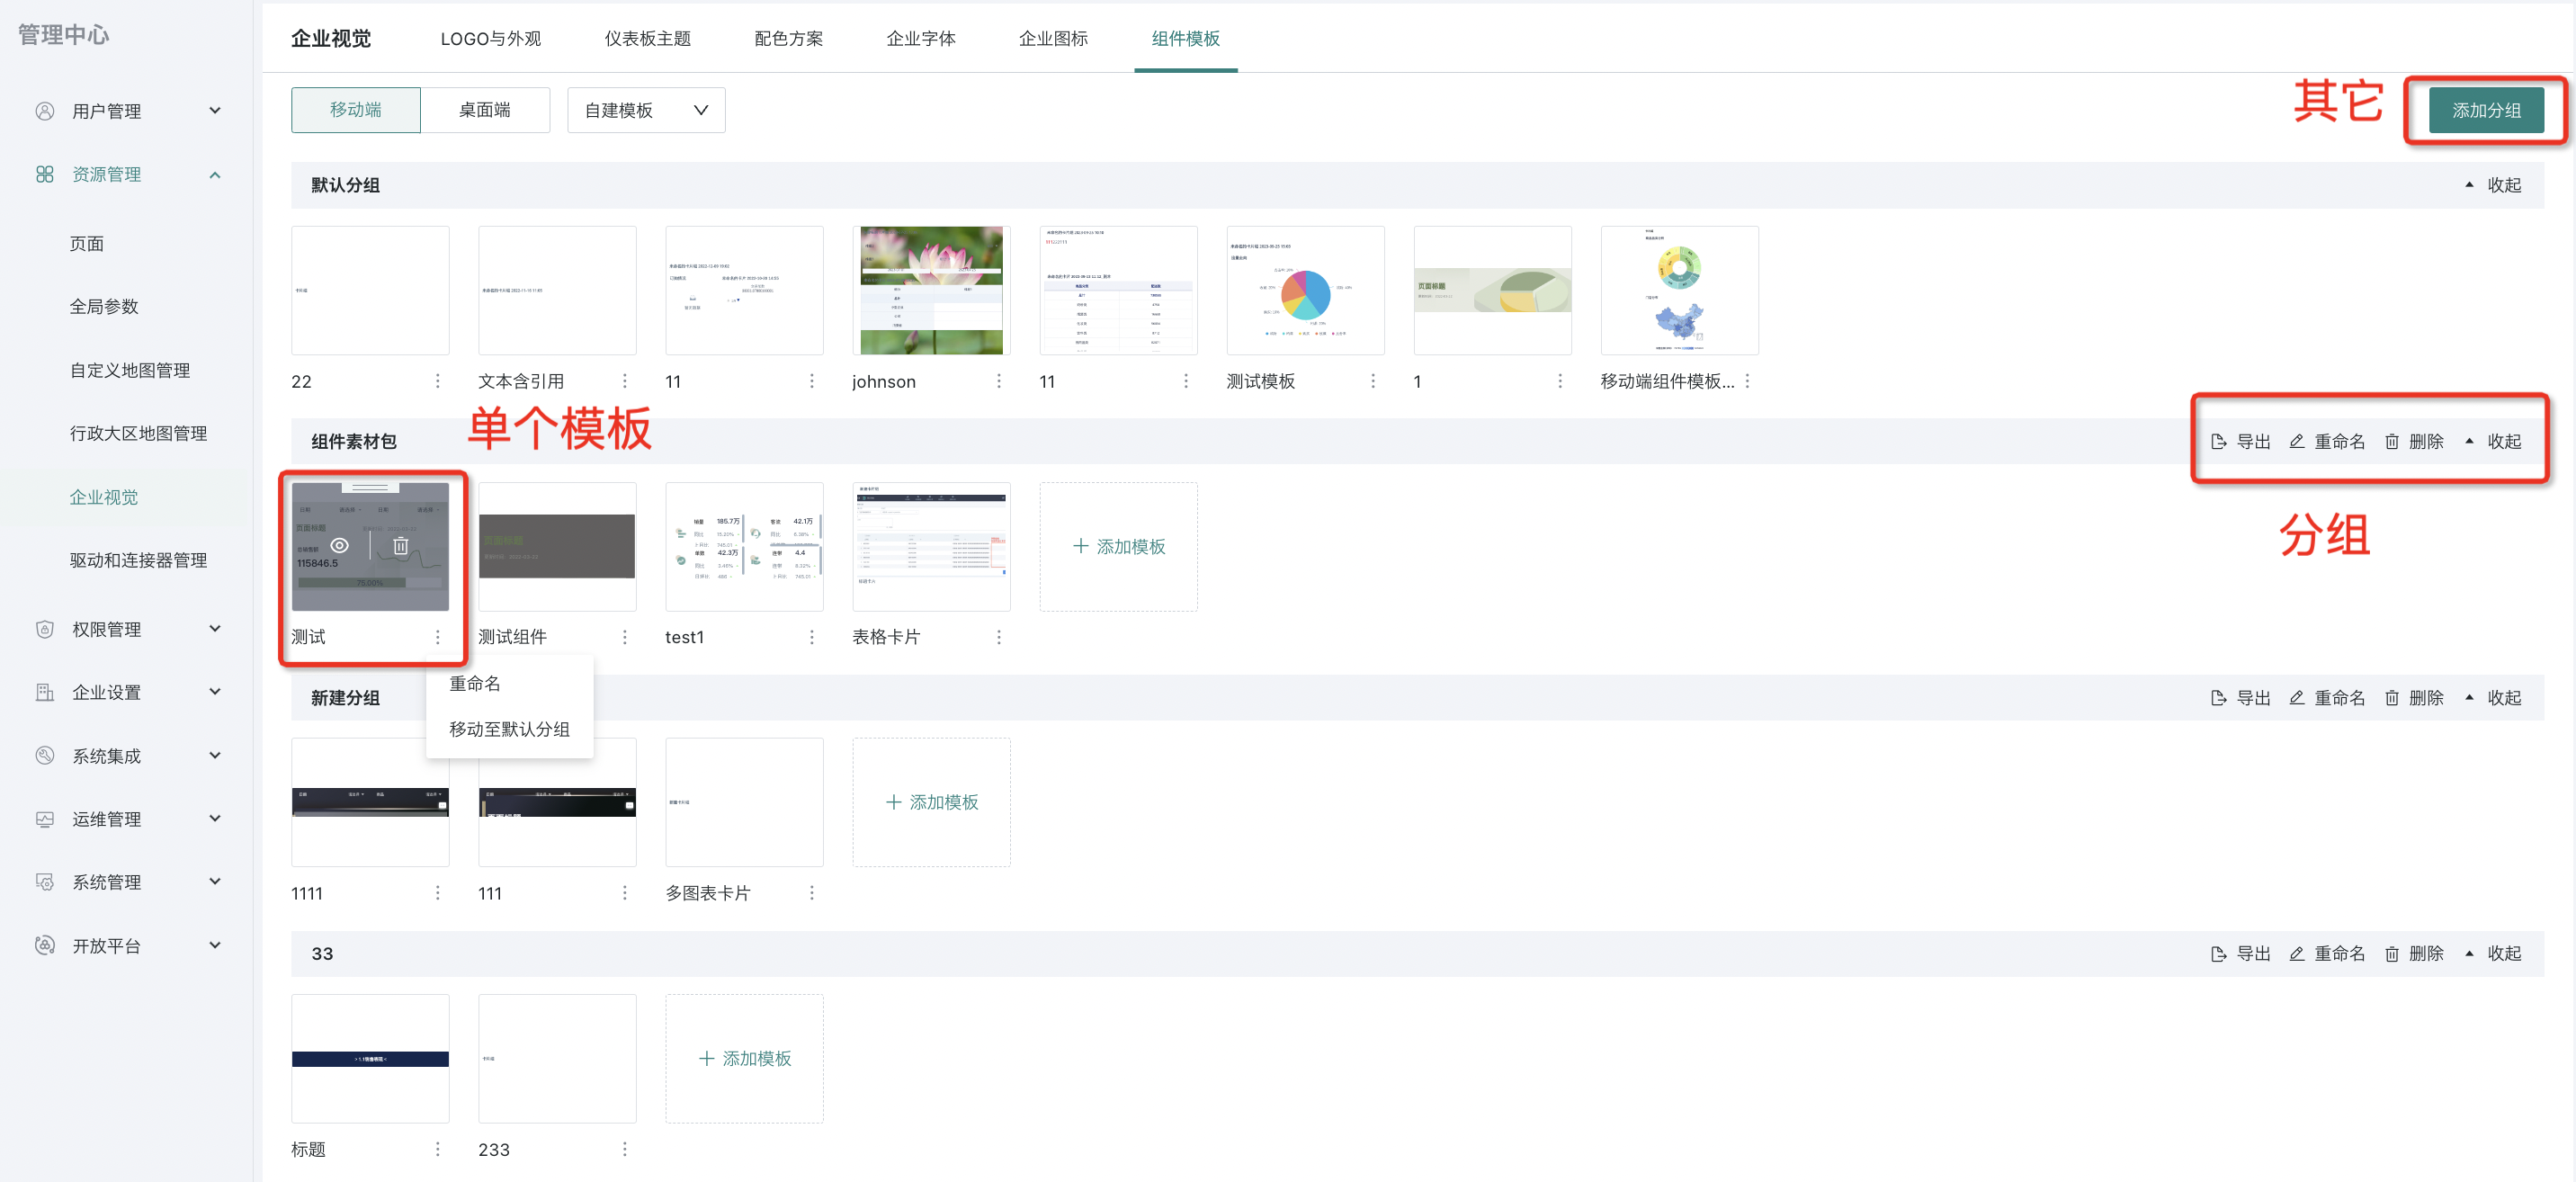Open the 测试模板 pie chart thumbnail
The image size is (2576, 1182).
(1306, 290)
